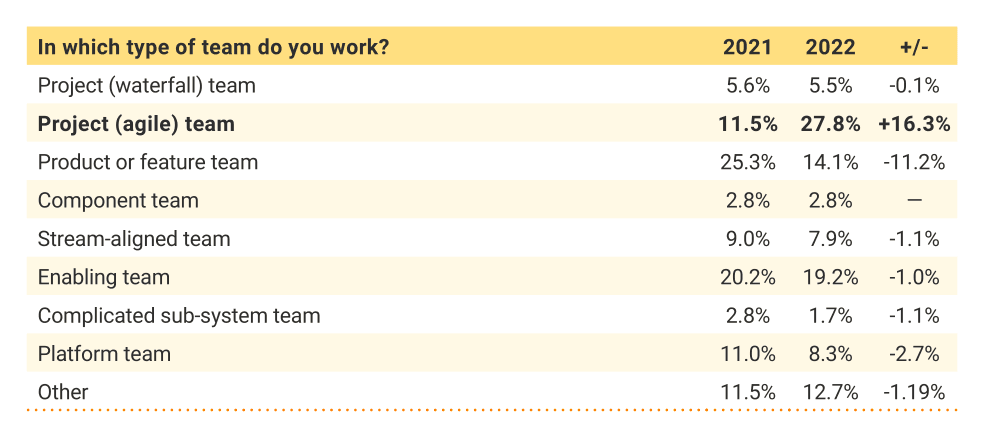
Task: Click the dash in Component team row
Action: point(914,201)
